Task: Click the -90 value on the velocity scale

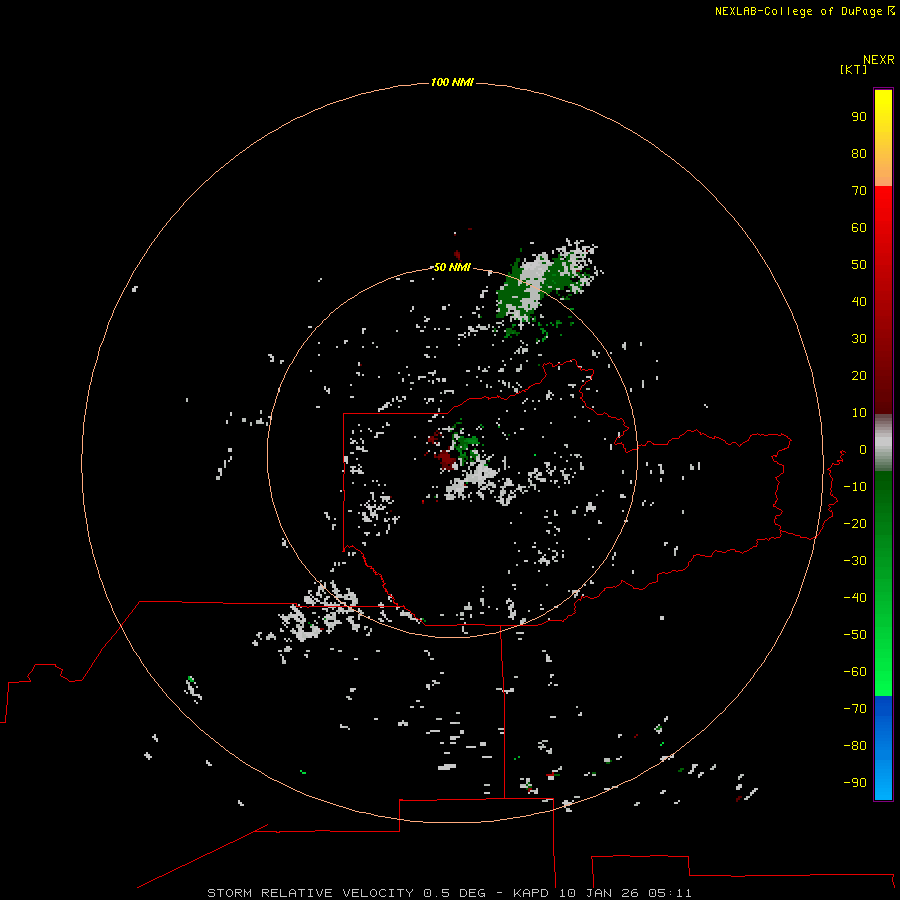Action: pyautogui.click(x=855, y=783)
